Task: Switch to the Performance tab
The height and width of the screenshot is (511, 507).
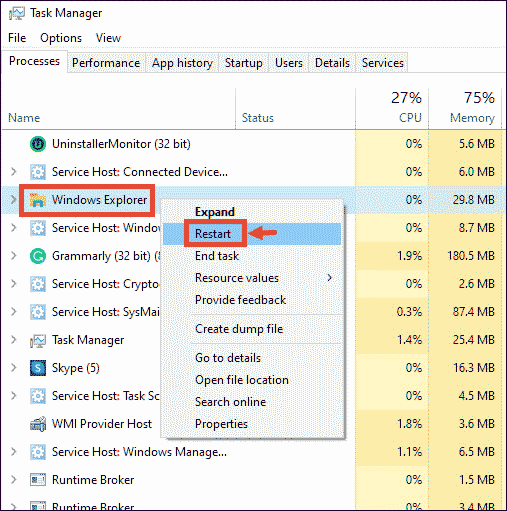Action: (x=106, y=63)
